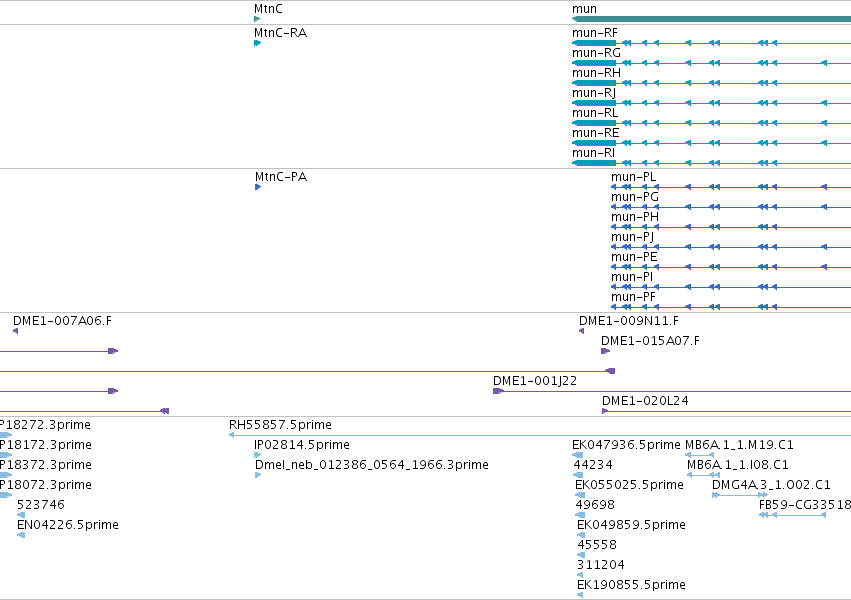Select the mun-RE transcript
The image size is (851, 600).
[712, 143]
